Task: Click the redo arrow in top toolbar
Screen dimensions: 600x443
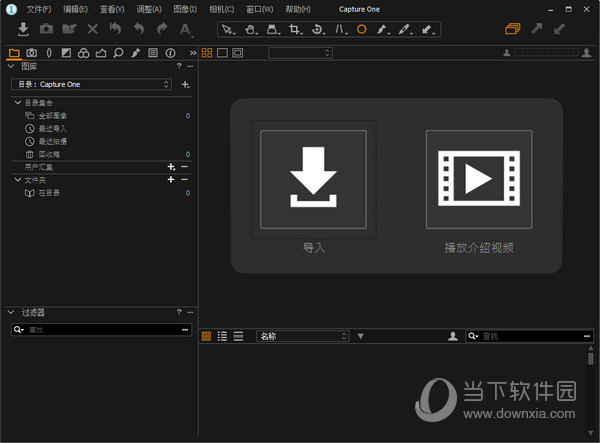Action: (x=162, y=29)
